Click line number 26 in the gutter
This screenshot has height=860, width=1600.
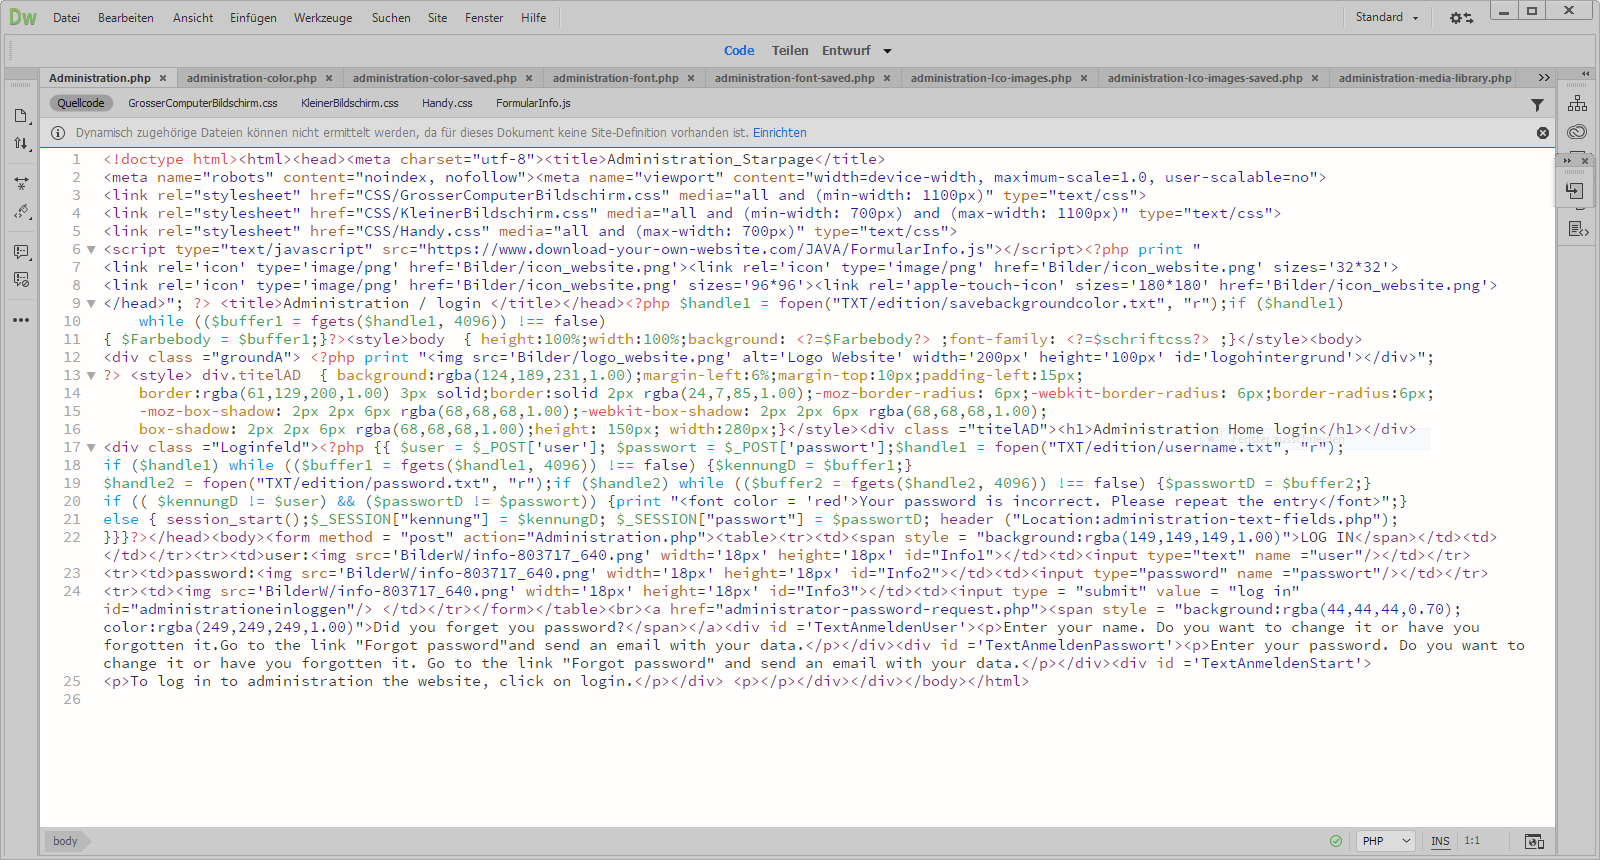[x=72, y=700]
